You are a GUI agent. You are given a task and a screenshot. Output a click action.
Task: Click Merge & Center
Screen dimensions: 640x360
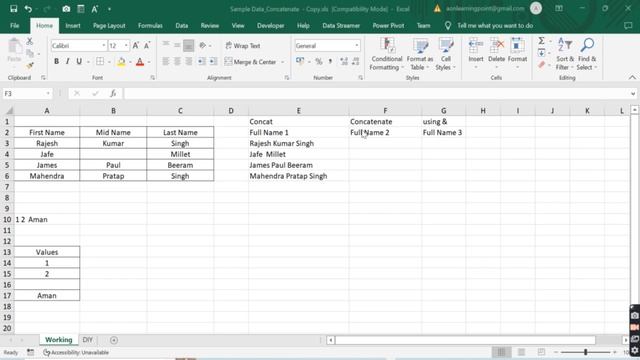point(251,62)
